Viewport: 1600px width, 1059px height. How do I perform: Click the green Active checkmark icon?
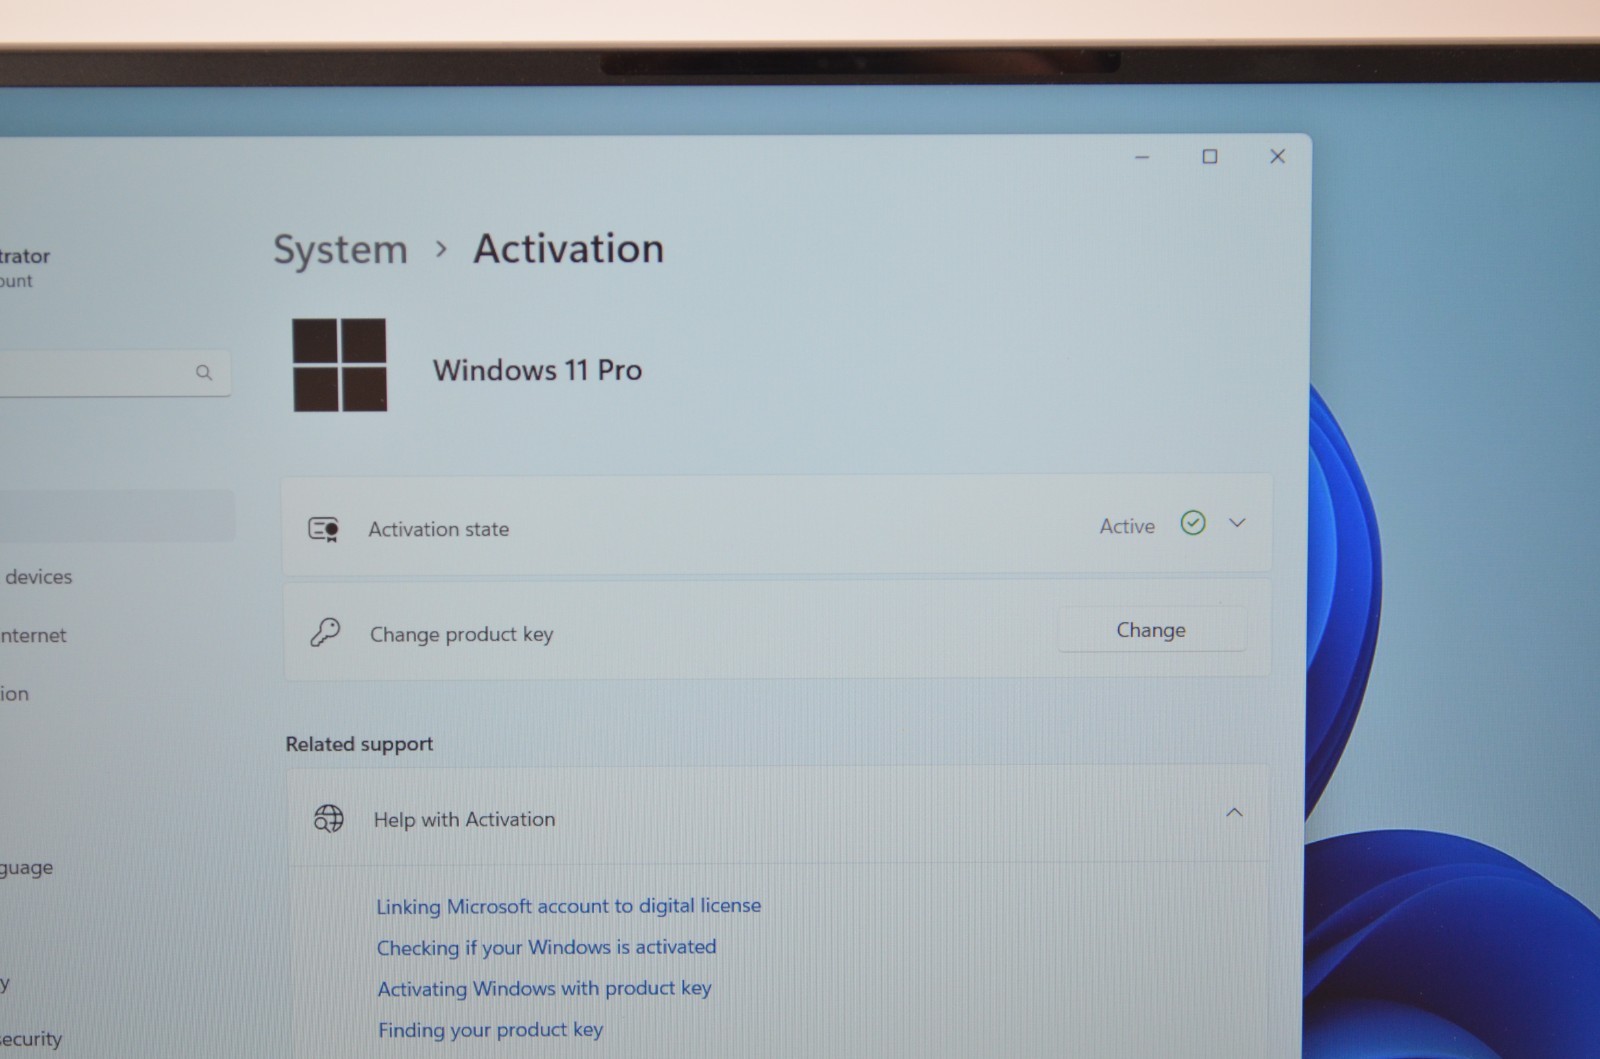click(1193, 523)
